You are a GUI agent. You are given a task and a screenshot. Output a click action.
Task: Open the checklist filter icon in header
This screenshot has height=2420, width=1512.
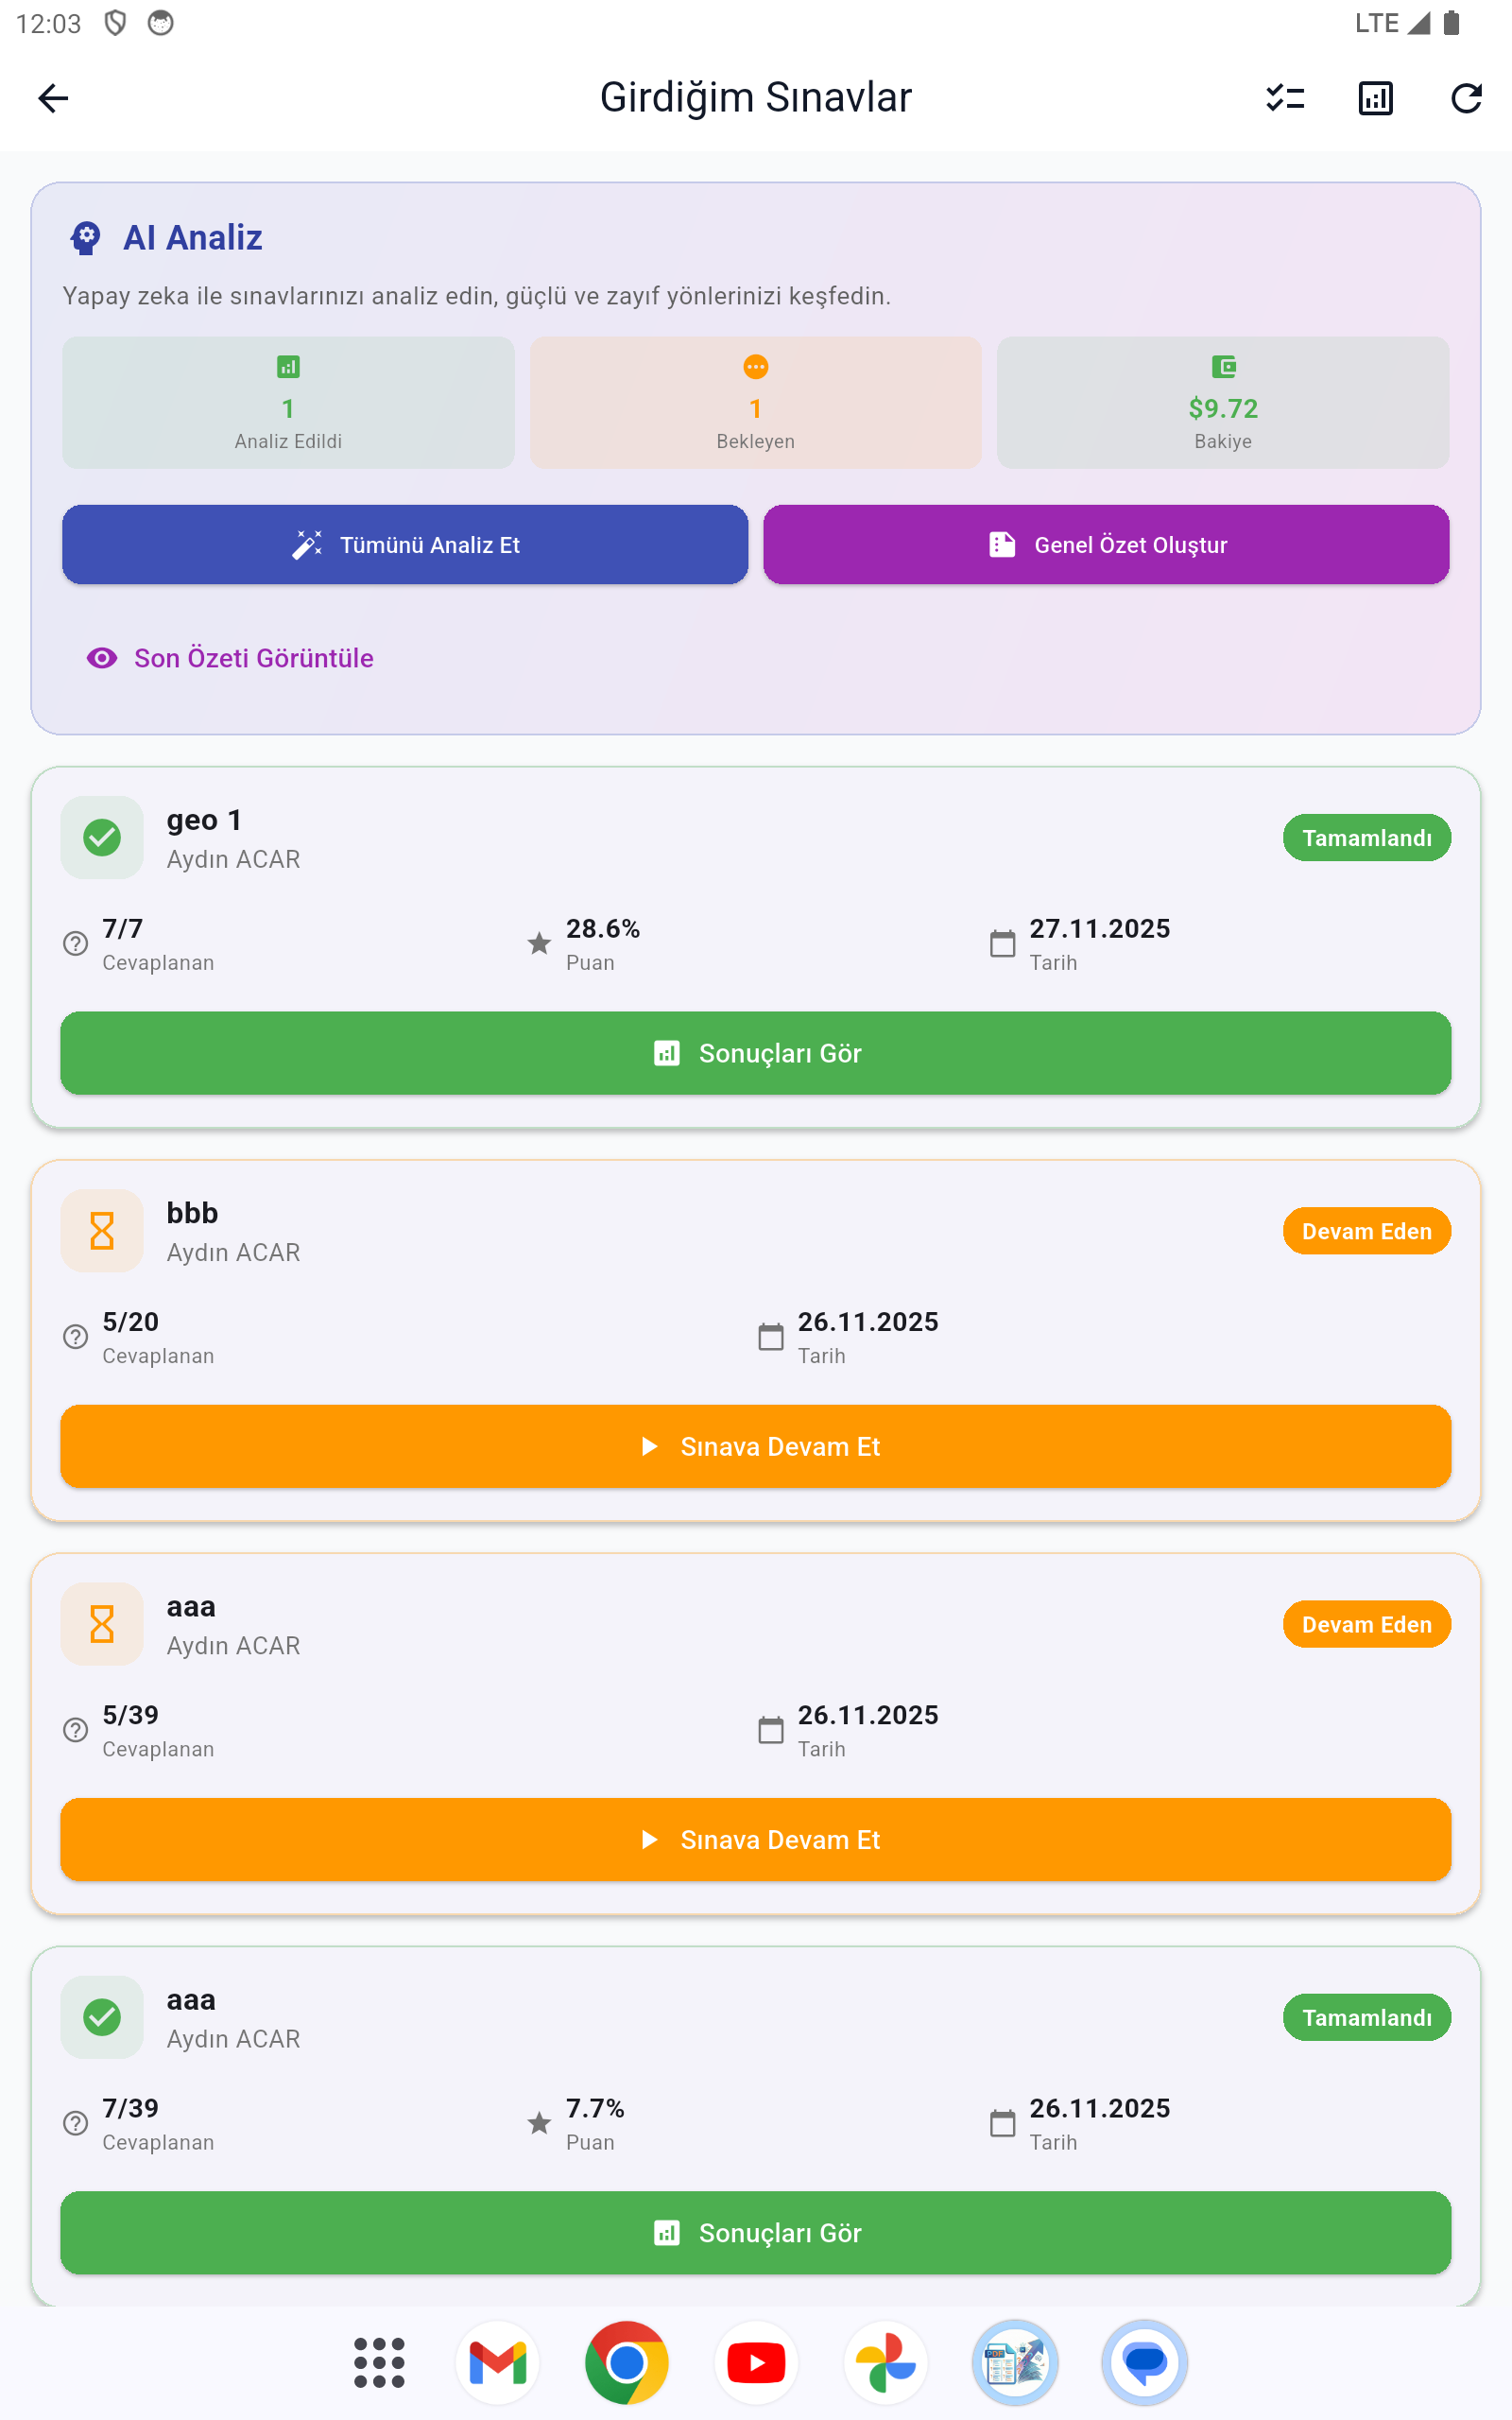pyautogui.click(x=1285, y=98)
